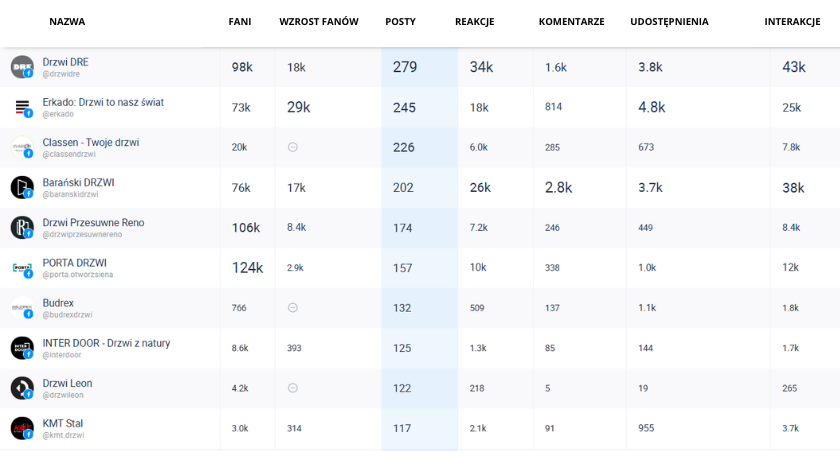Click the Drzwi Leon profile logo

(22, 388)
